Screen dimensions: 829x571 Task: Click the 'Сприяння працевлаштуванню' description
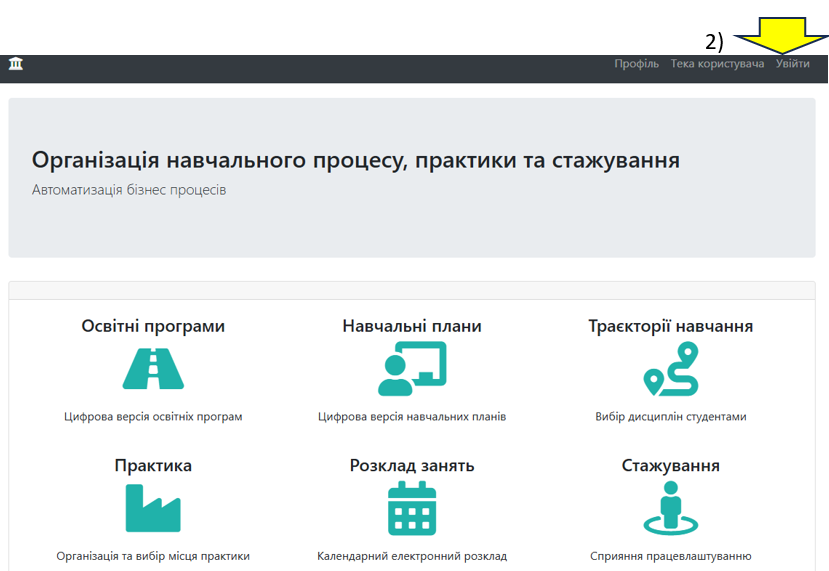tap(670, 557)
